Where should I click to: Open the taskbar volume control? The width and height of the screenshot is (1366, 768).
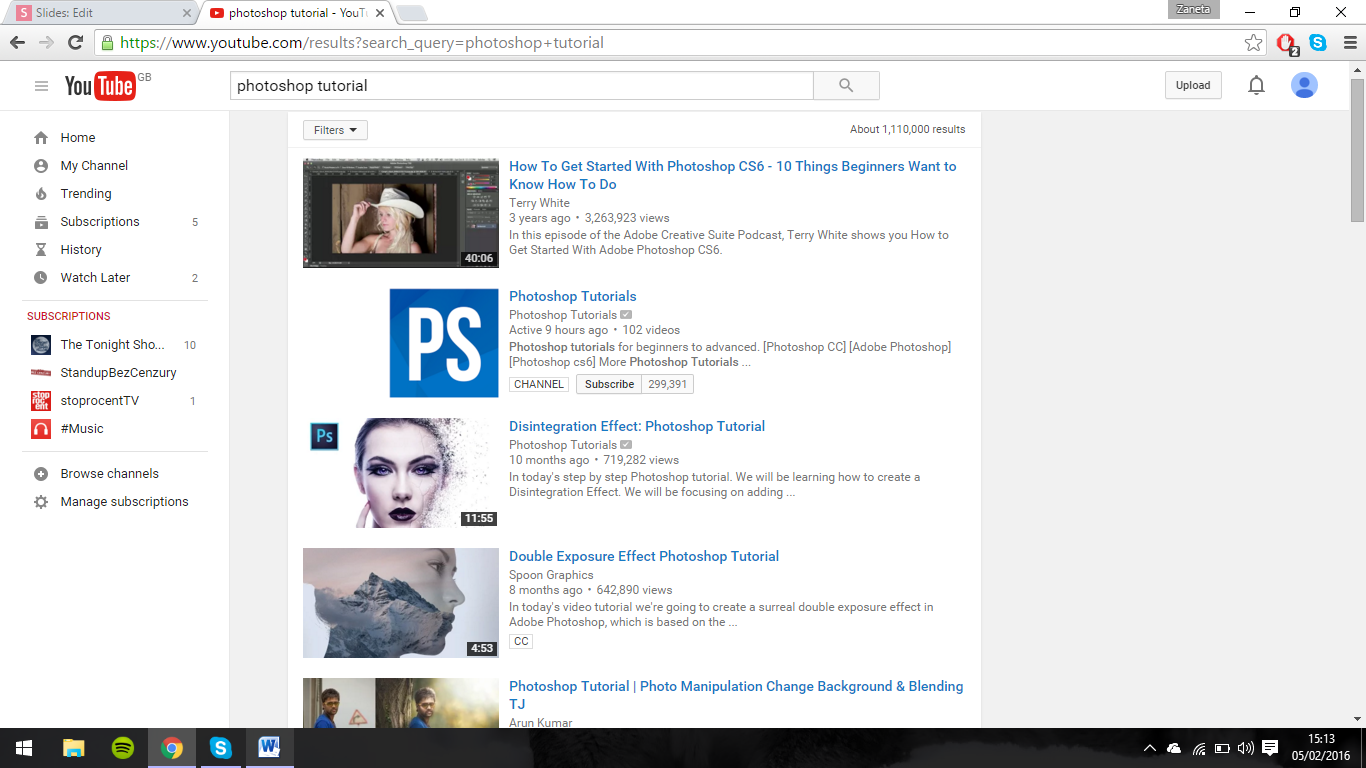1245,748
